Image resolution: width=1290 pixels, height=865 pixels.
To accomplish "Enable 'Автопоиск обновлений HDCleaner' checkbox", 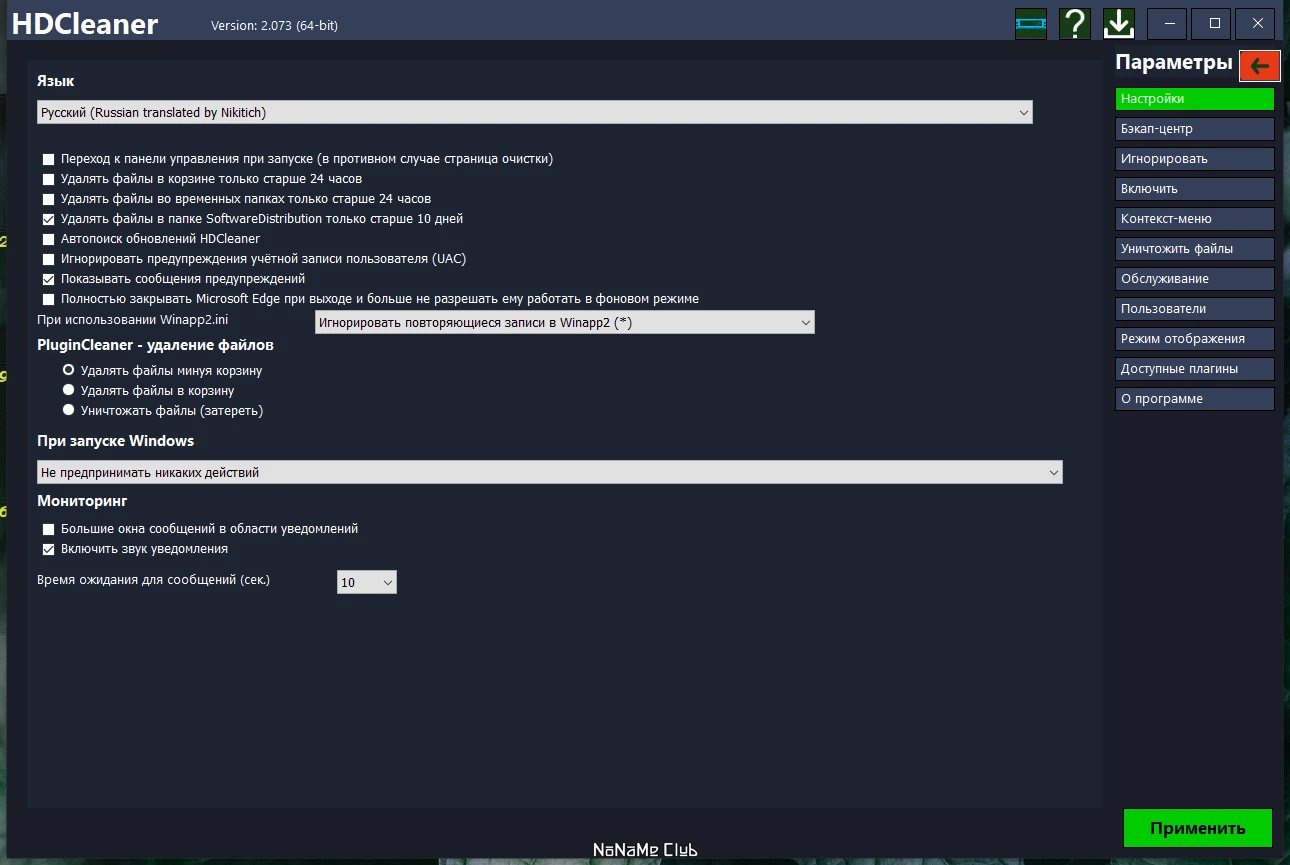I will 49,239.
